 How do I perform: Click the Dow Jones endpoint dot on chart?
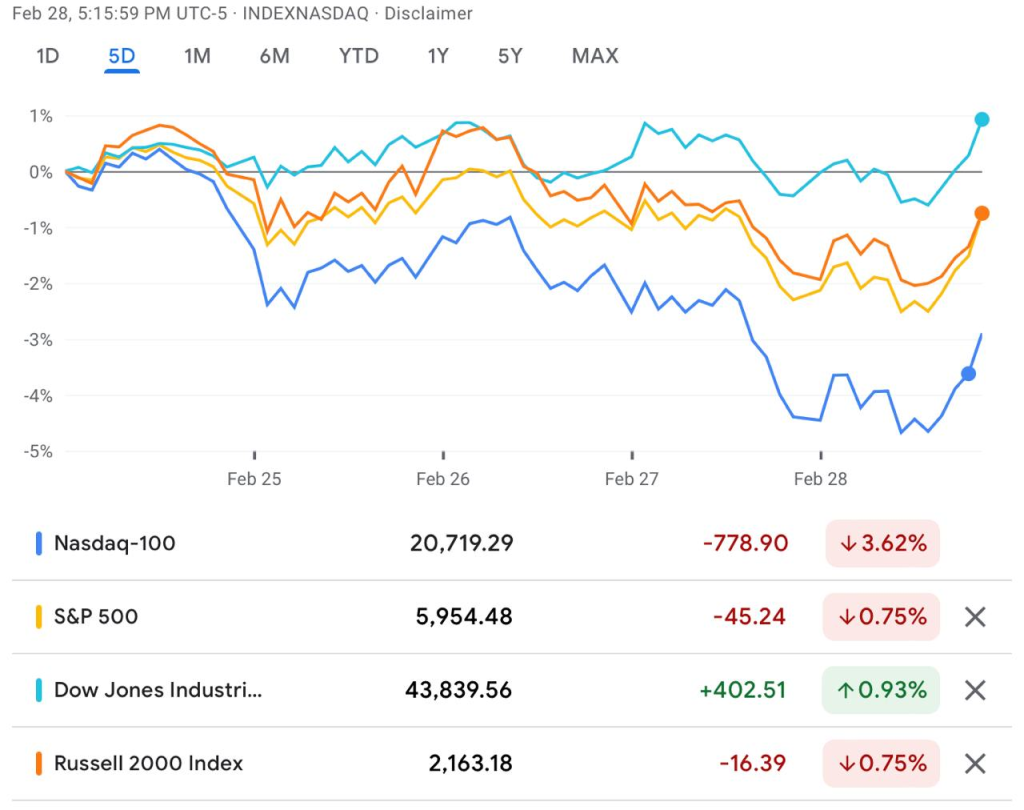[982, 120]
